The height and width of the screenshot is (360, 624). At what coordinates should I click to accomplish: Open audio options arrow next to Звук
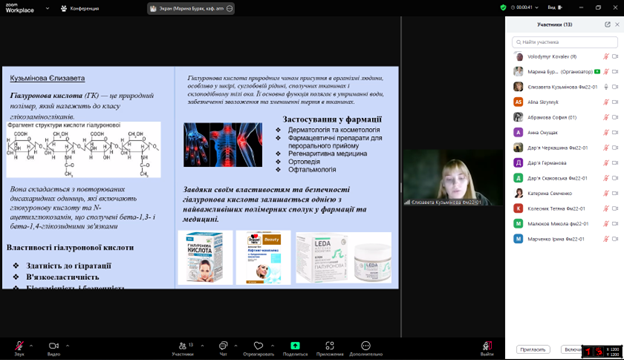coord(31,346)
